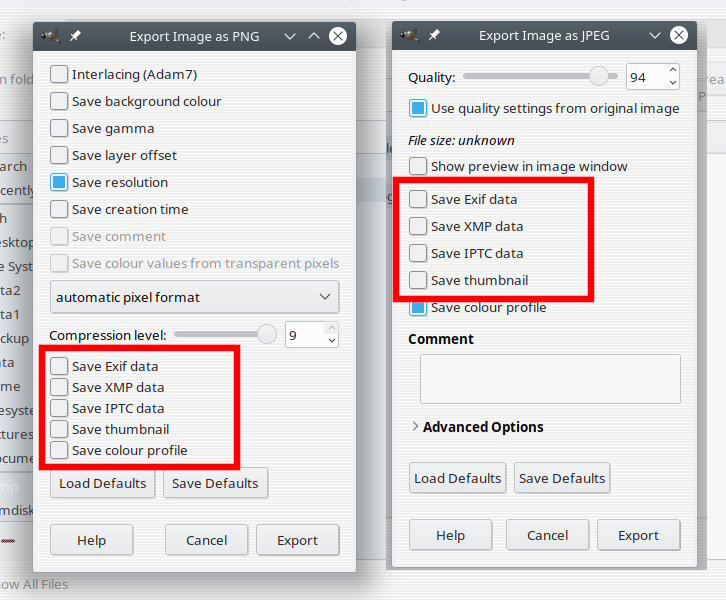The height and width of the screenshot is (600, 726).
Task: Click the JPEG Quality slider handle
Action: [x=599, y=77]
